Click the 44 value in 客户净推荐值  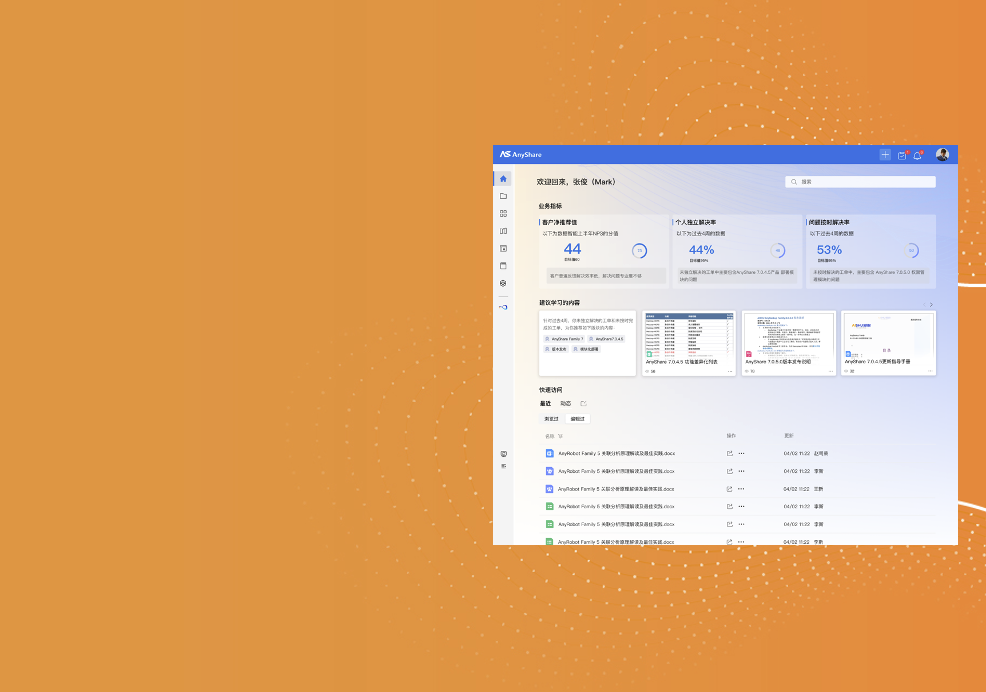(572, 249)
